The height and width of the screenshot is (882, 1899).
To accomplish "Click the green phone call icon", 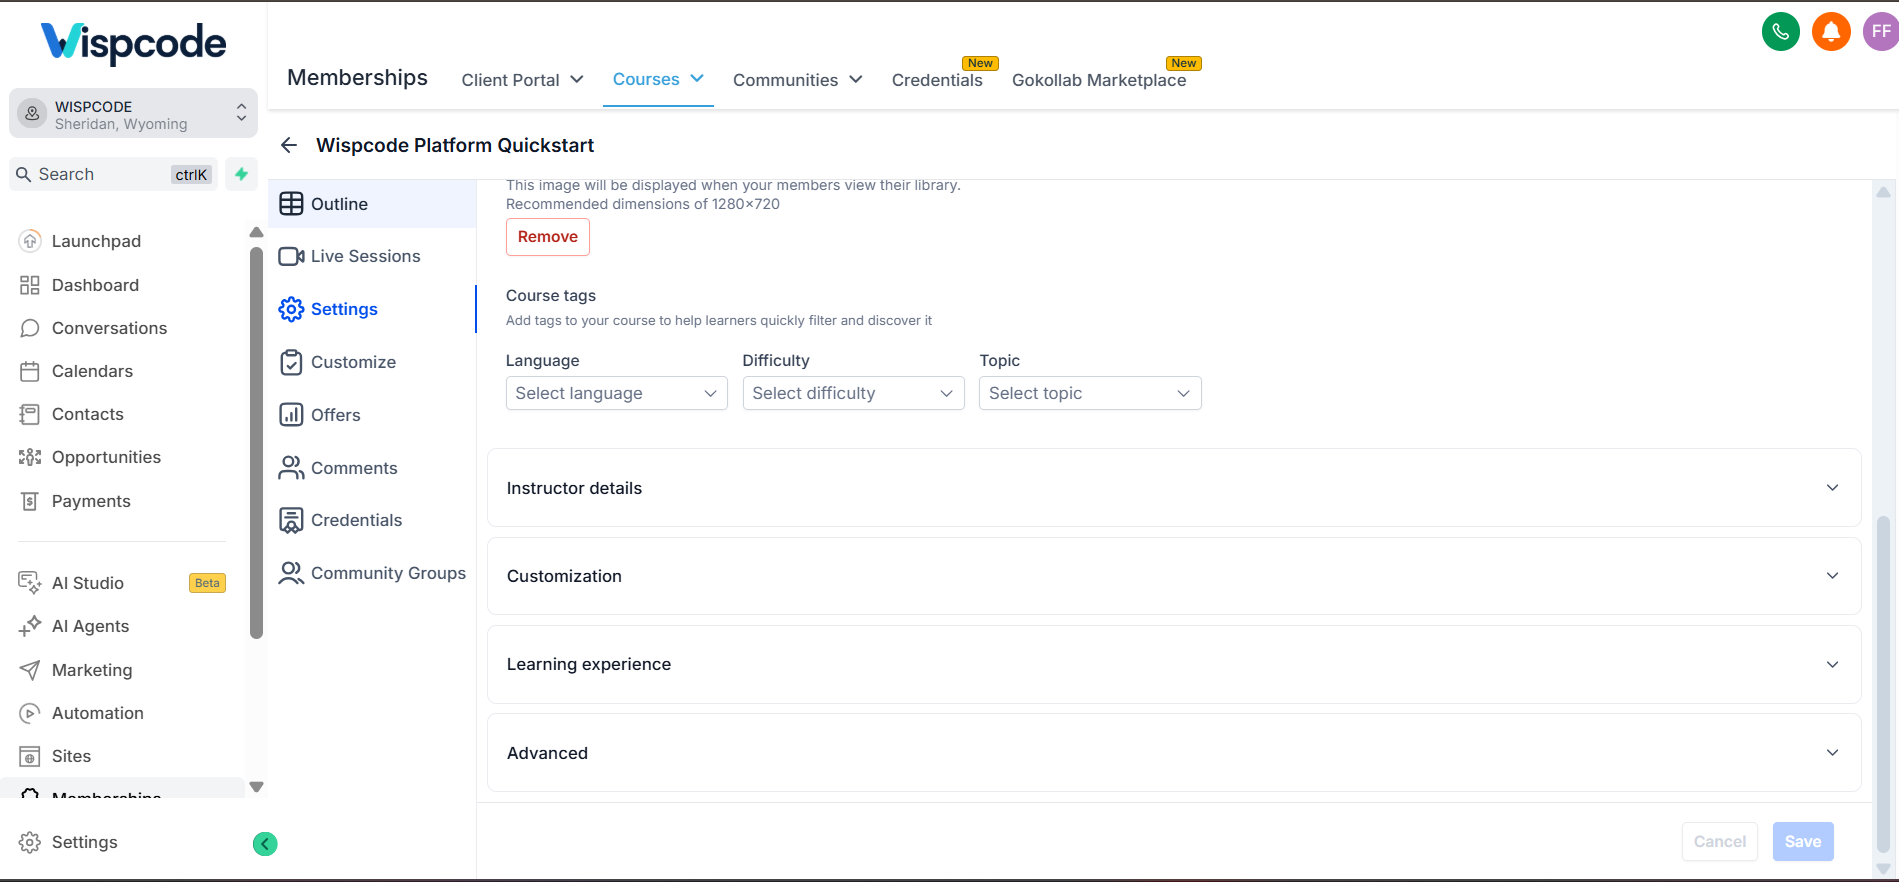I will (x=1780, y=32).
